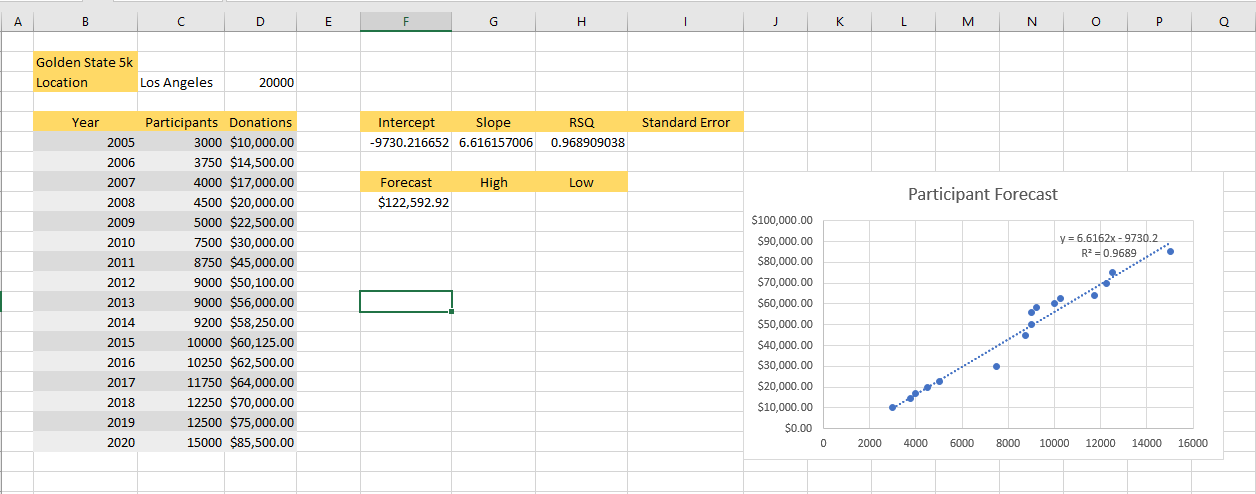Screen dimensions: 1256x494
Task: Select column P header
Action: [1159, 21]
